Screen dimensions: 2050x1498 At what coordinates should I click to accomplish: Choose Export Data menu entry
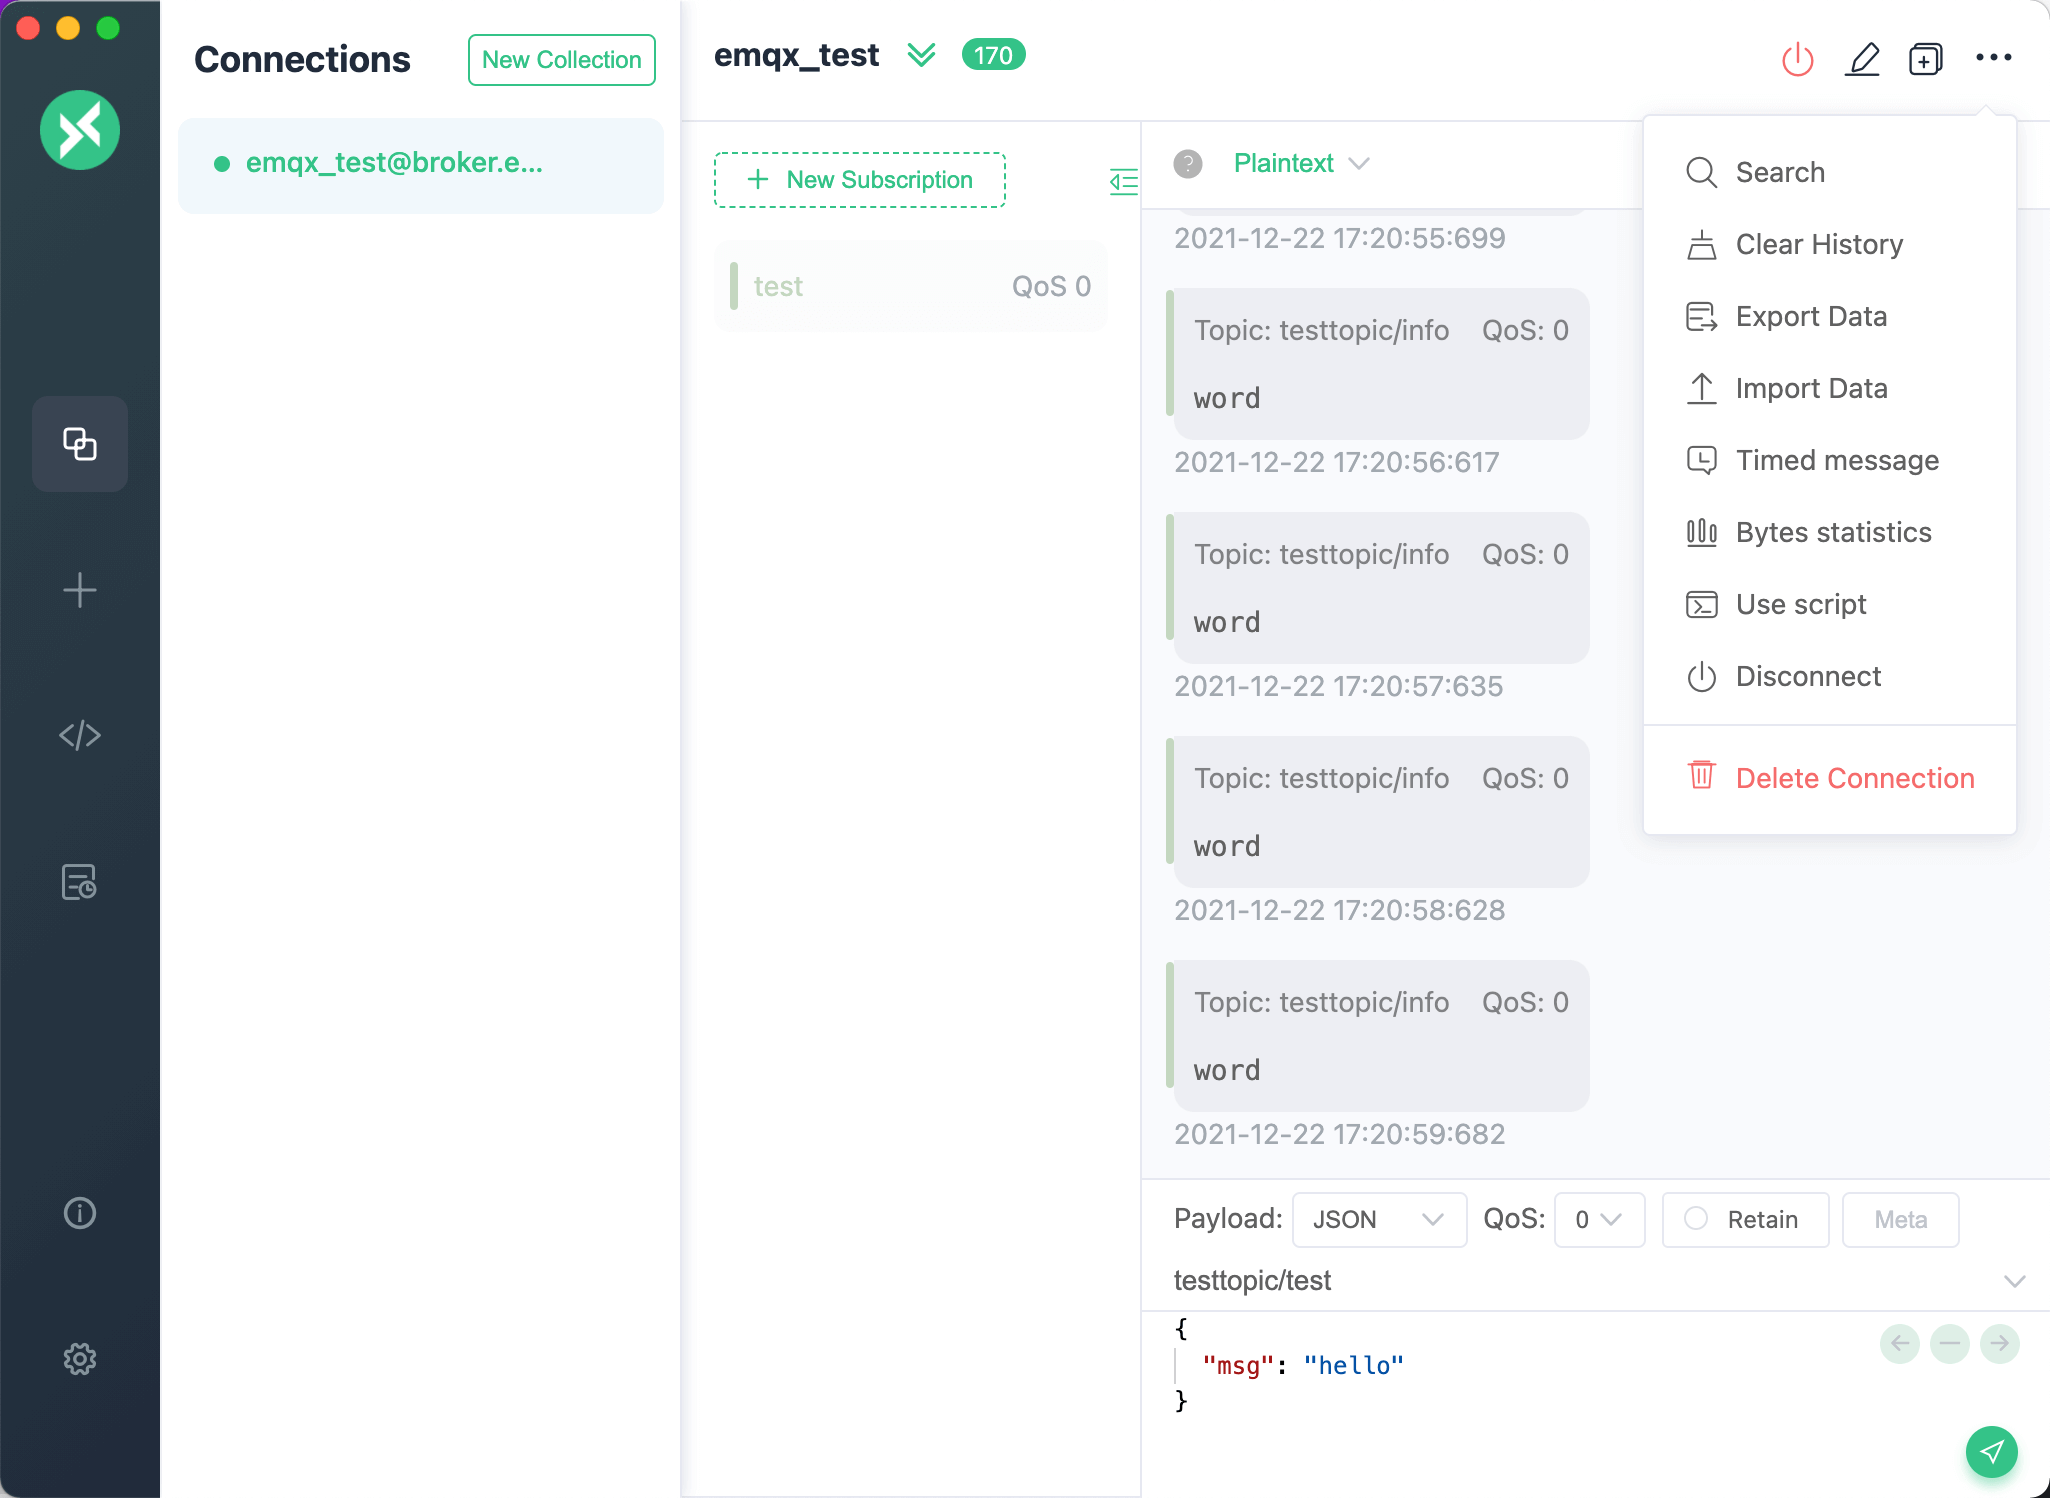[x=1810, y=316]
